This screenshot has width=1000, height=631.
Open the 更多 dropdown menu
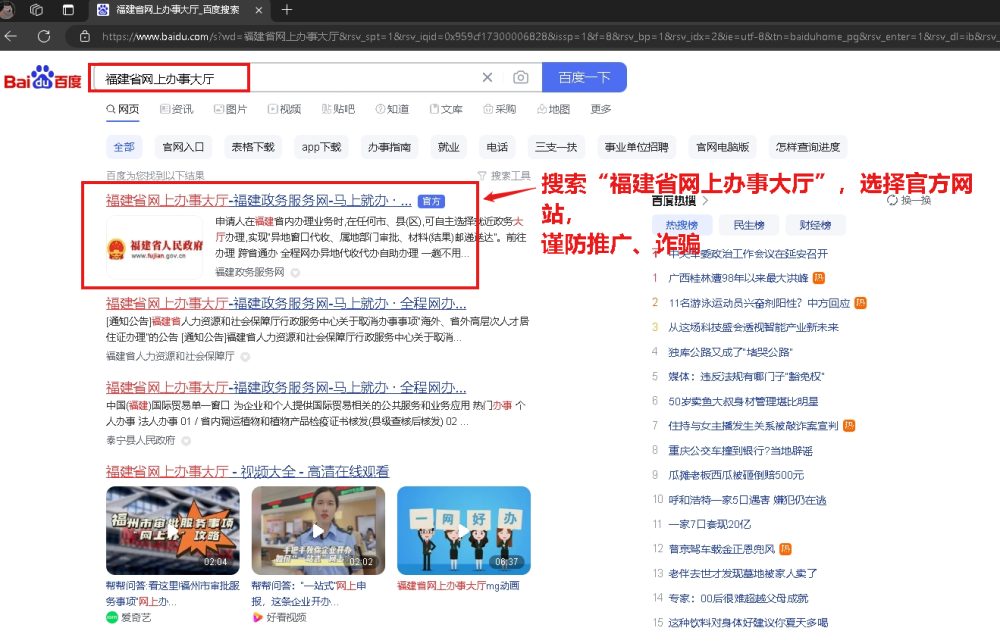click(x=598, y=108)
